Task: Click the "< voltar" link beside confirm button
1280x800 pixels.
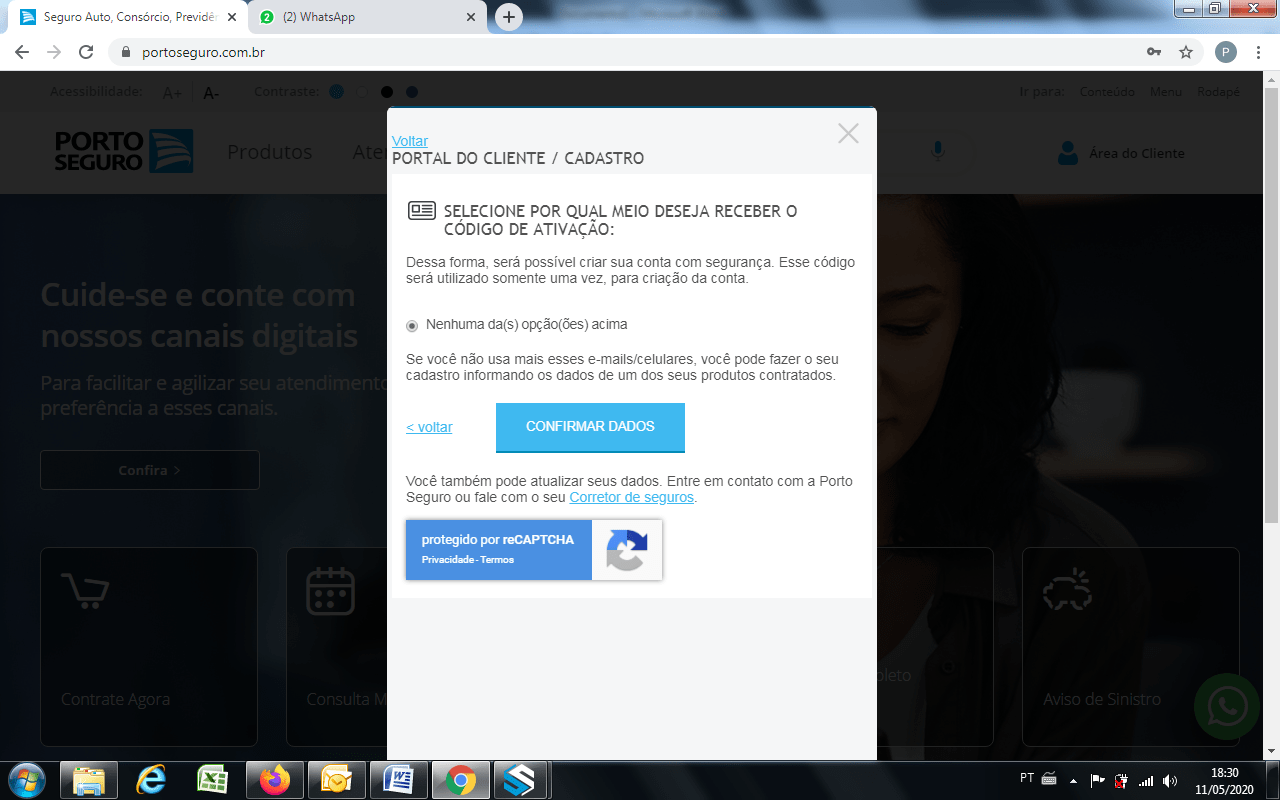Action: [429, 427]
